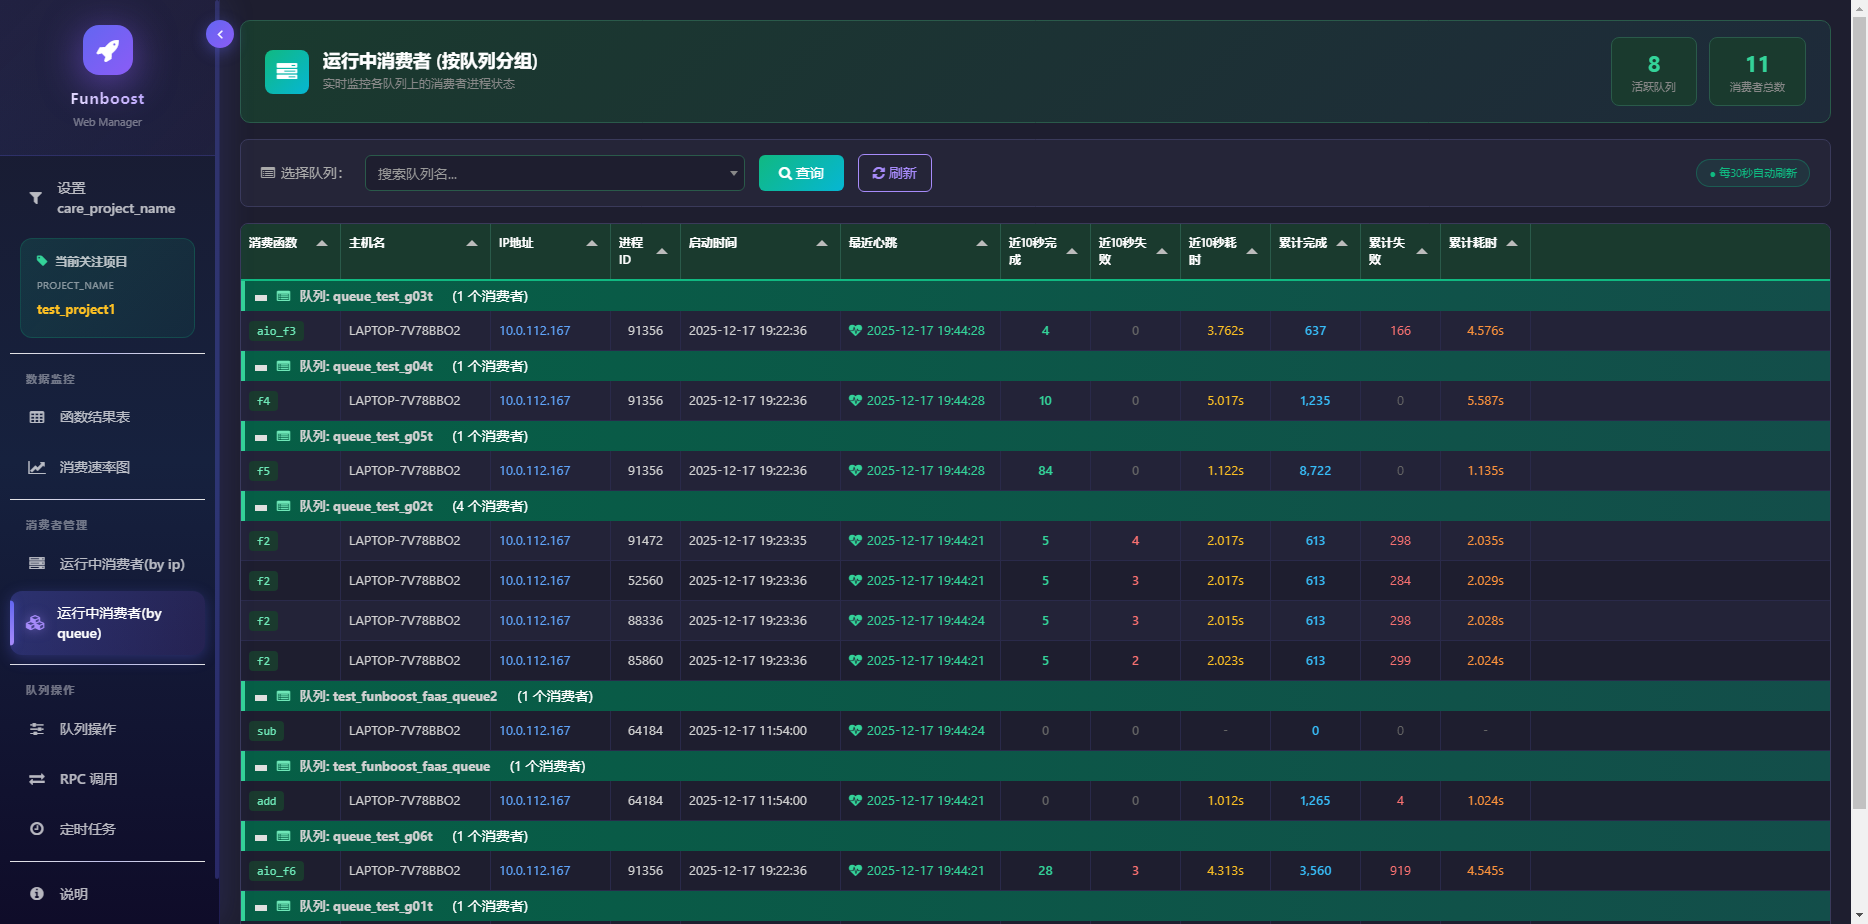Click the heartbeat icon in the aio_f6 row
This screenshot has width=1868, height=924.
855,871
